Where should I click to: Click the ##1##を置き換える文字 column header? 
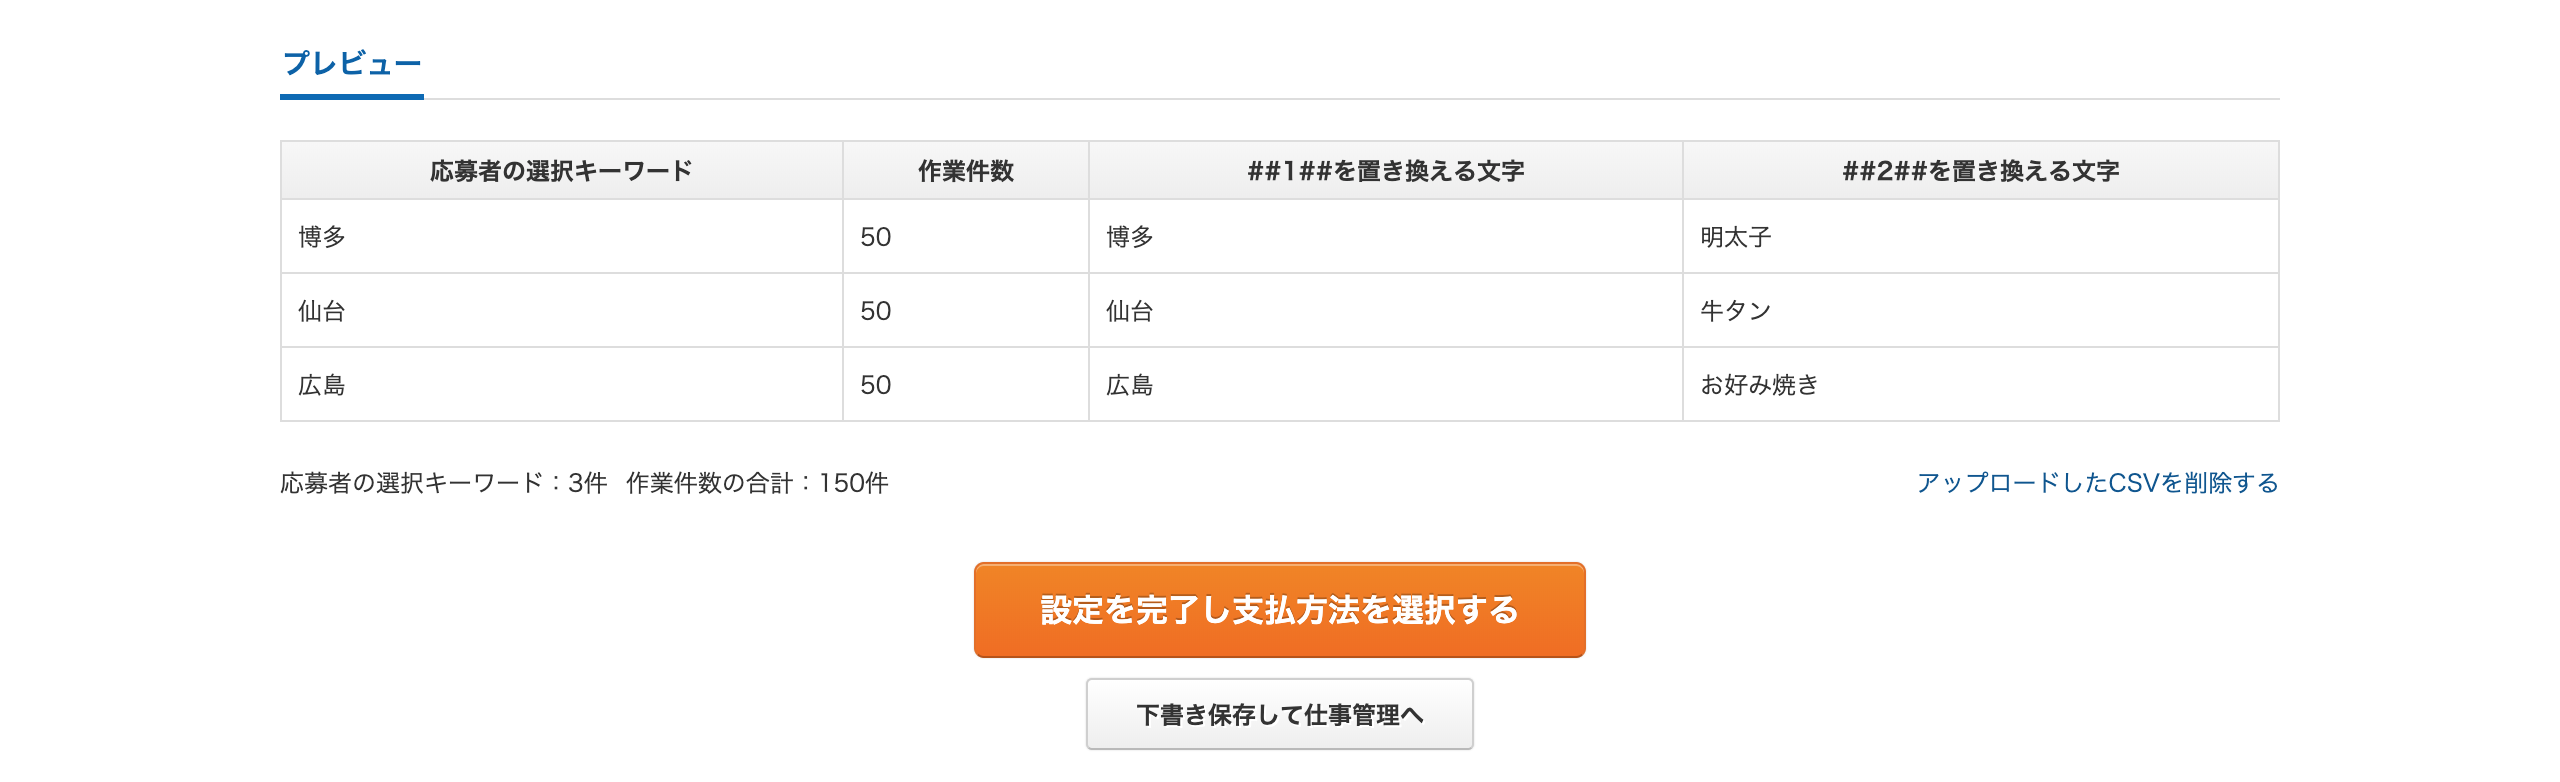[x=1385, y=170]
